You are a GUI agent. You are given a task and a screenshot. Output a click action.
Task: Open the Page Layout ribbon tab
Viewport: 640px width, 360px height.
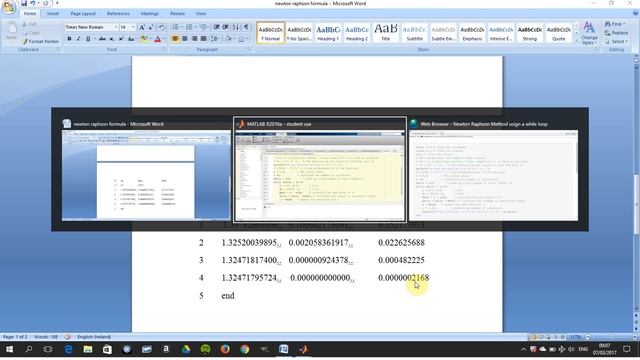[83, 13]
